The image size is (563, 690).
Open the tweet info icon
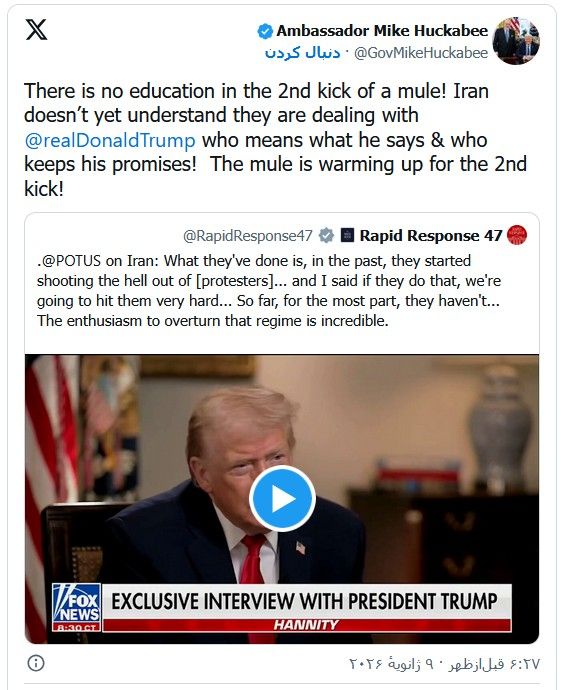36,663
